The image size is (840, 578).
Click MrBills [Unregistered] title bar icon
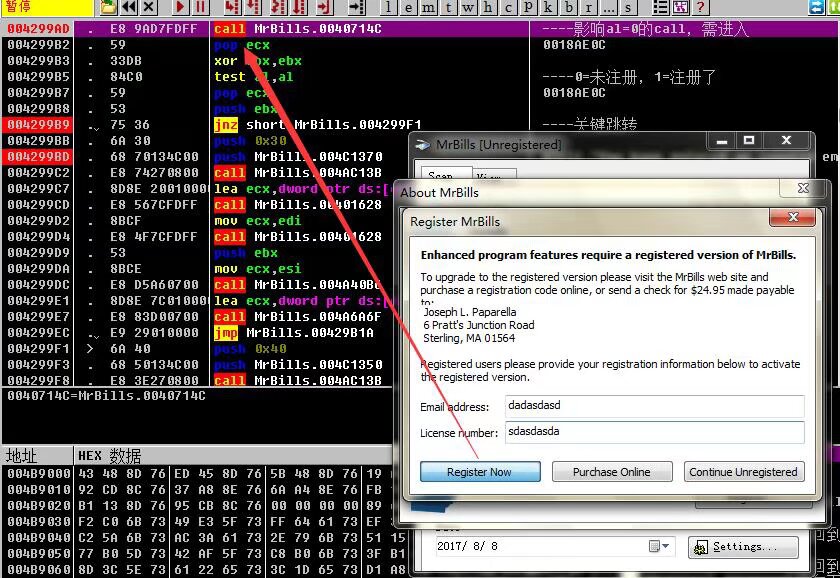(423, 145)
